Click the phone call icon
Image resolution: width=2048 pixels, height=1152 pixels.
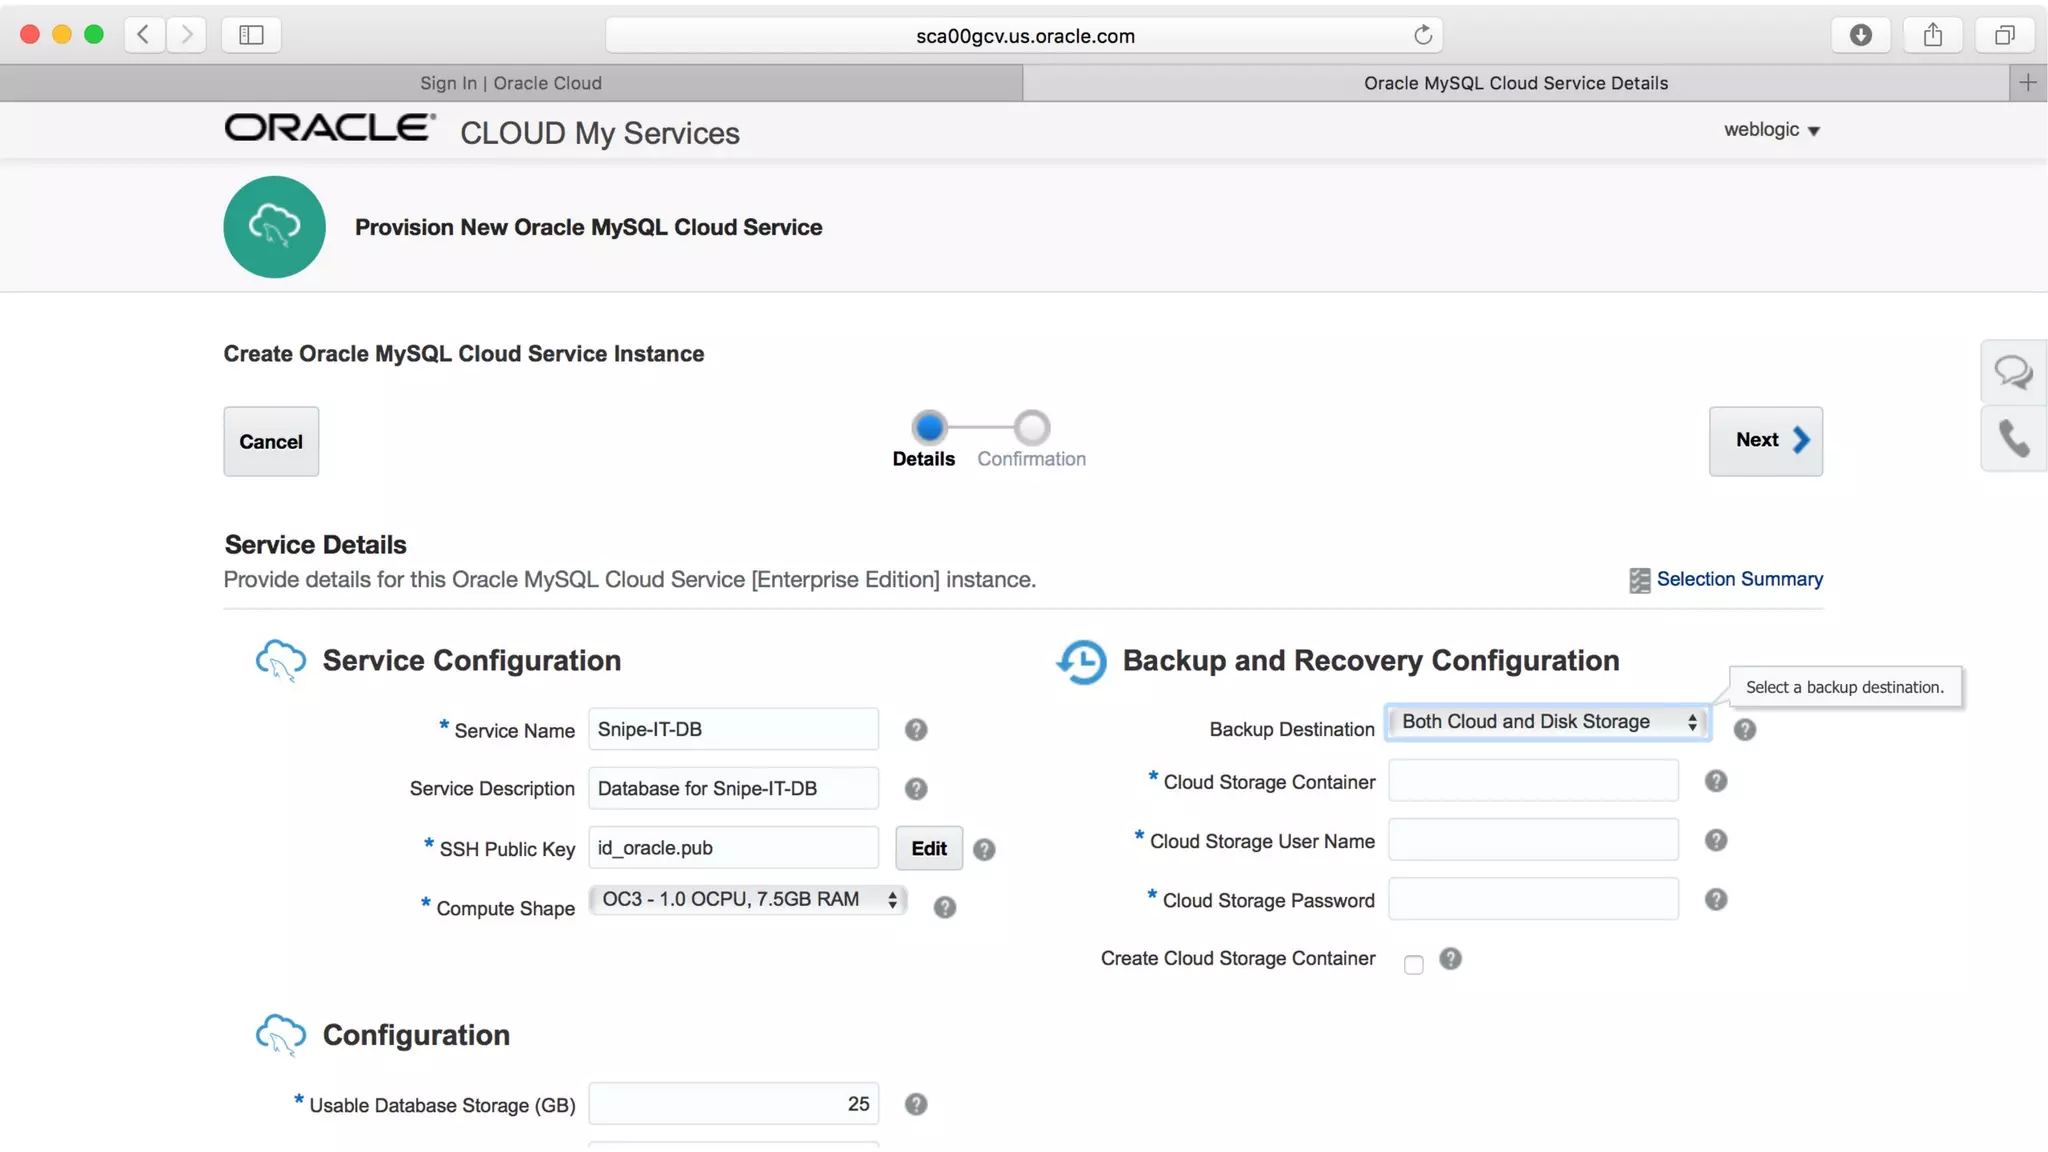coord(2012,438)
